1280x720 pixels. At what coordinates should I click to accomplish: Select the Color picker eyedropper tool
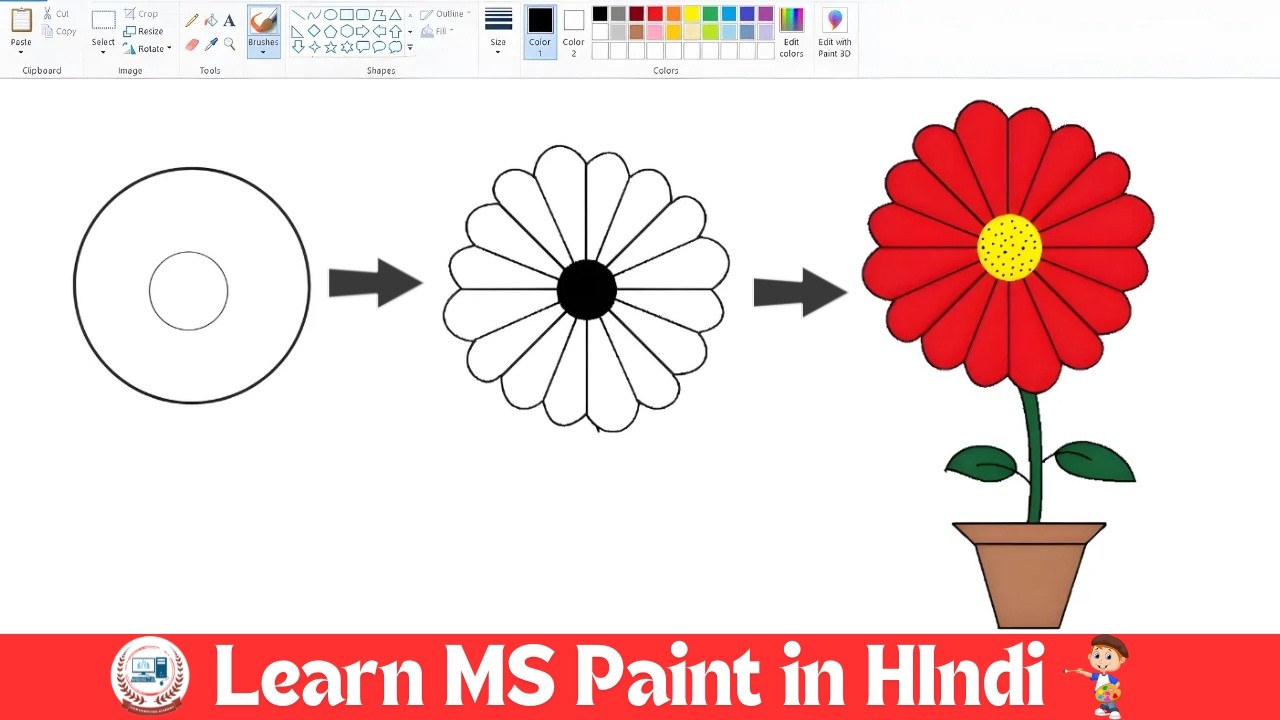tap(211, 44)
